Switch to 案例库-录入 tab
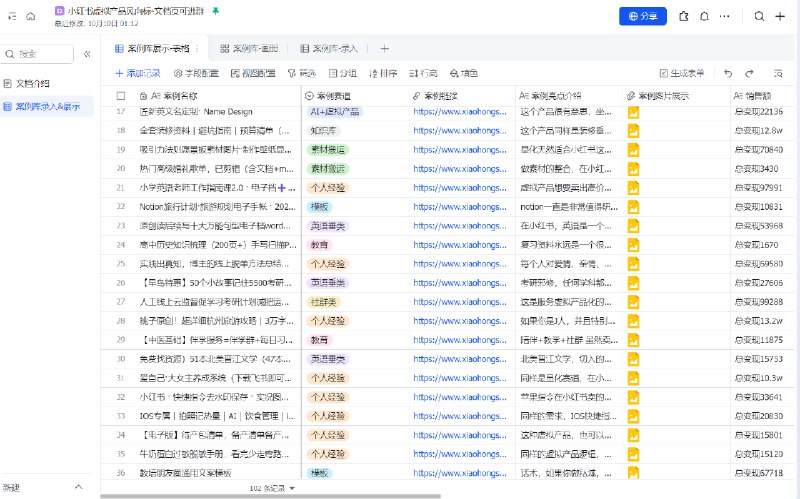Image resolution: width=800 pixels, height=499 pixels. tap(329, 48)
